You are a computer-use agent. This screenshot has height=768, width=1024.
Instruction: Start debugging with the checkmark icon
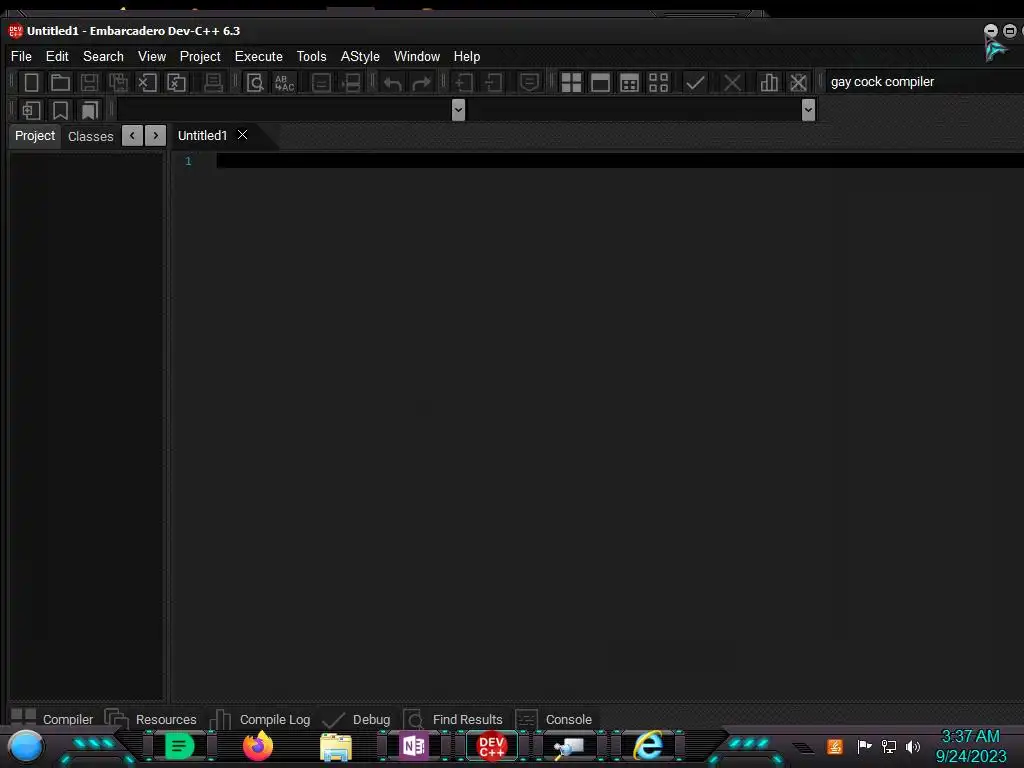click(695, 82)
